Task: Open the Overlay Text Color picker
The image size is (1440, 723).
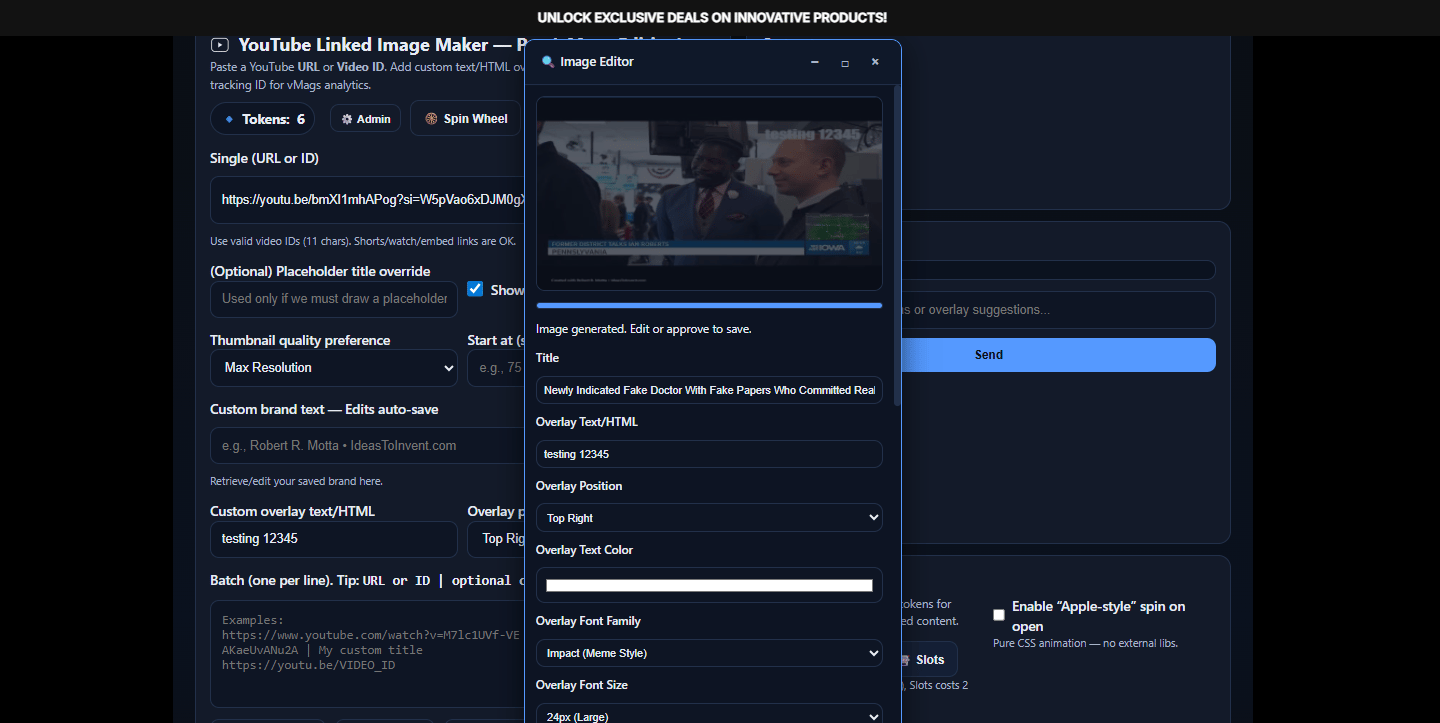Action: (x=709, y=585)
